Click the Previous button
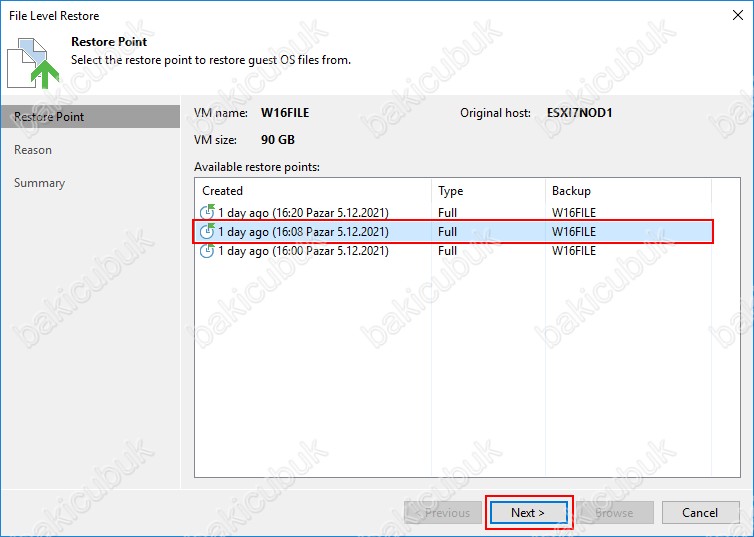This screenshot has height=537, width=754. point(443,513)
